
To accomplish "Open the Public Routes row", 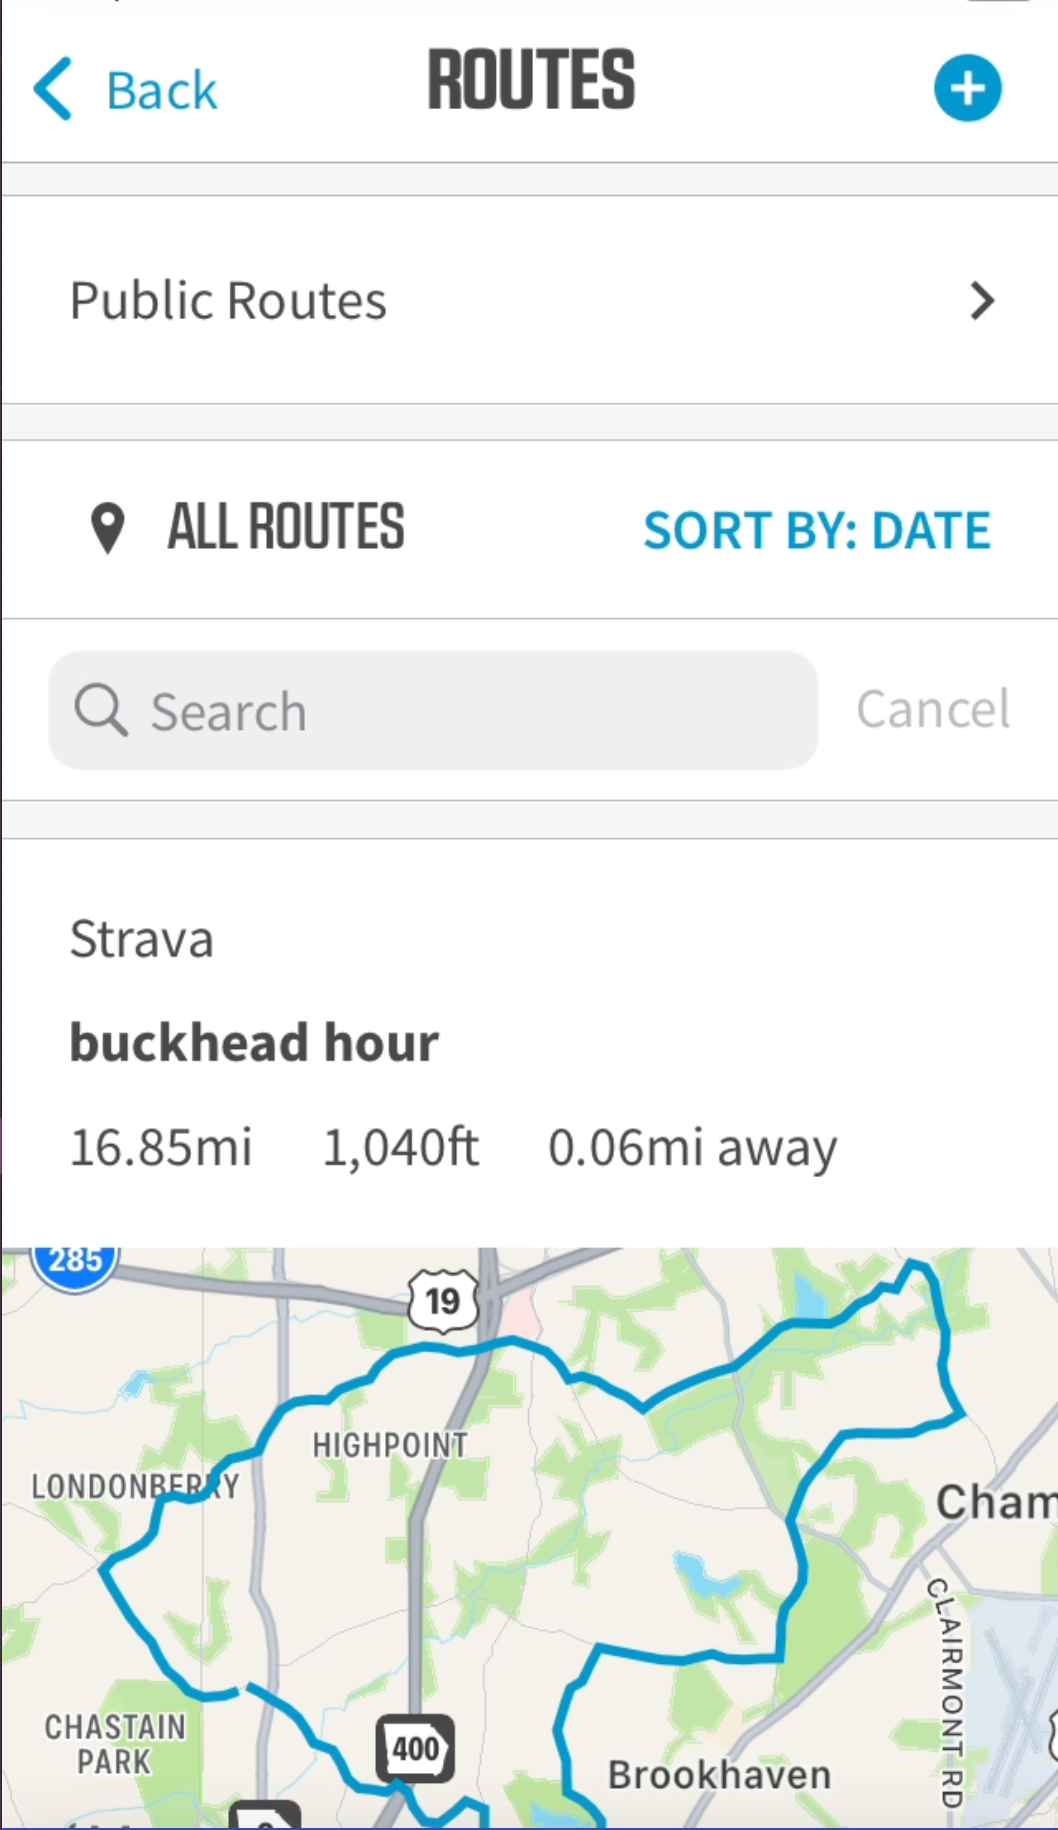I will click(x=228, y=301).
